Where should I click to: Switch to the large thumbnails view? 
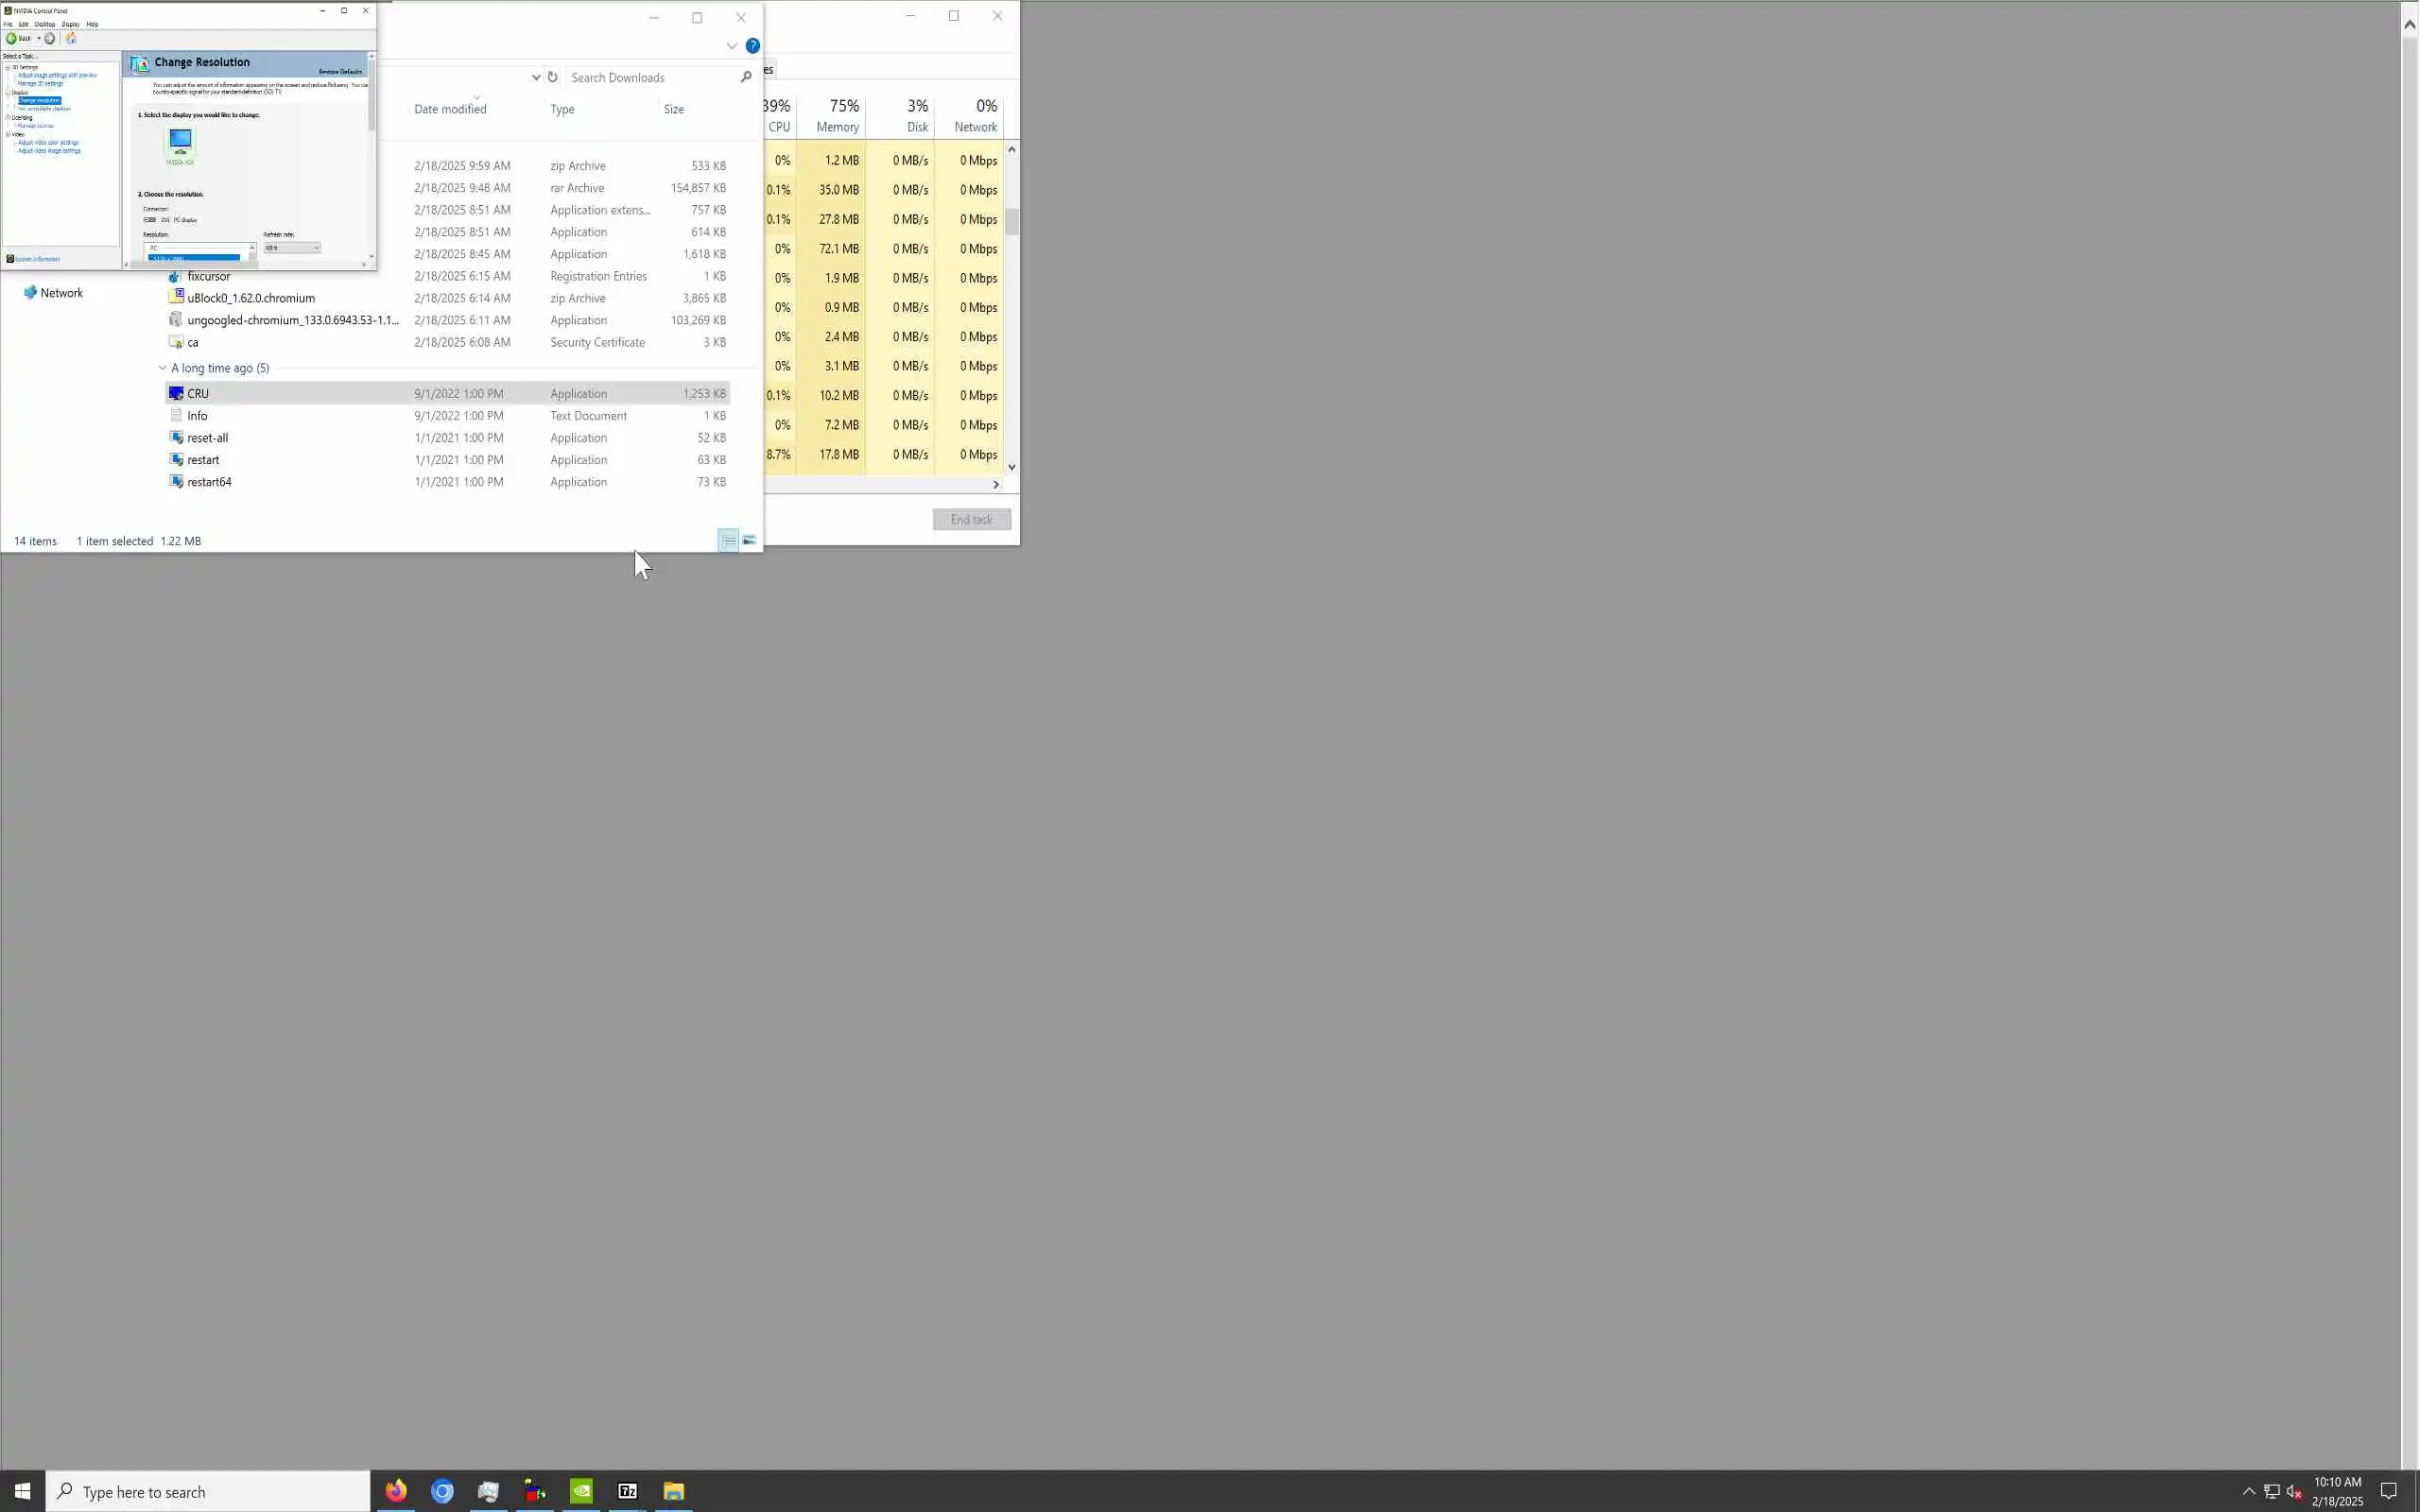coord(749,541)
